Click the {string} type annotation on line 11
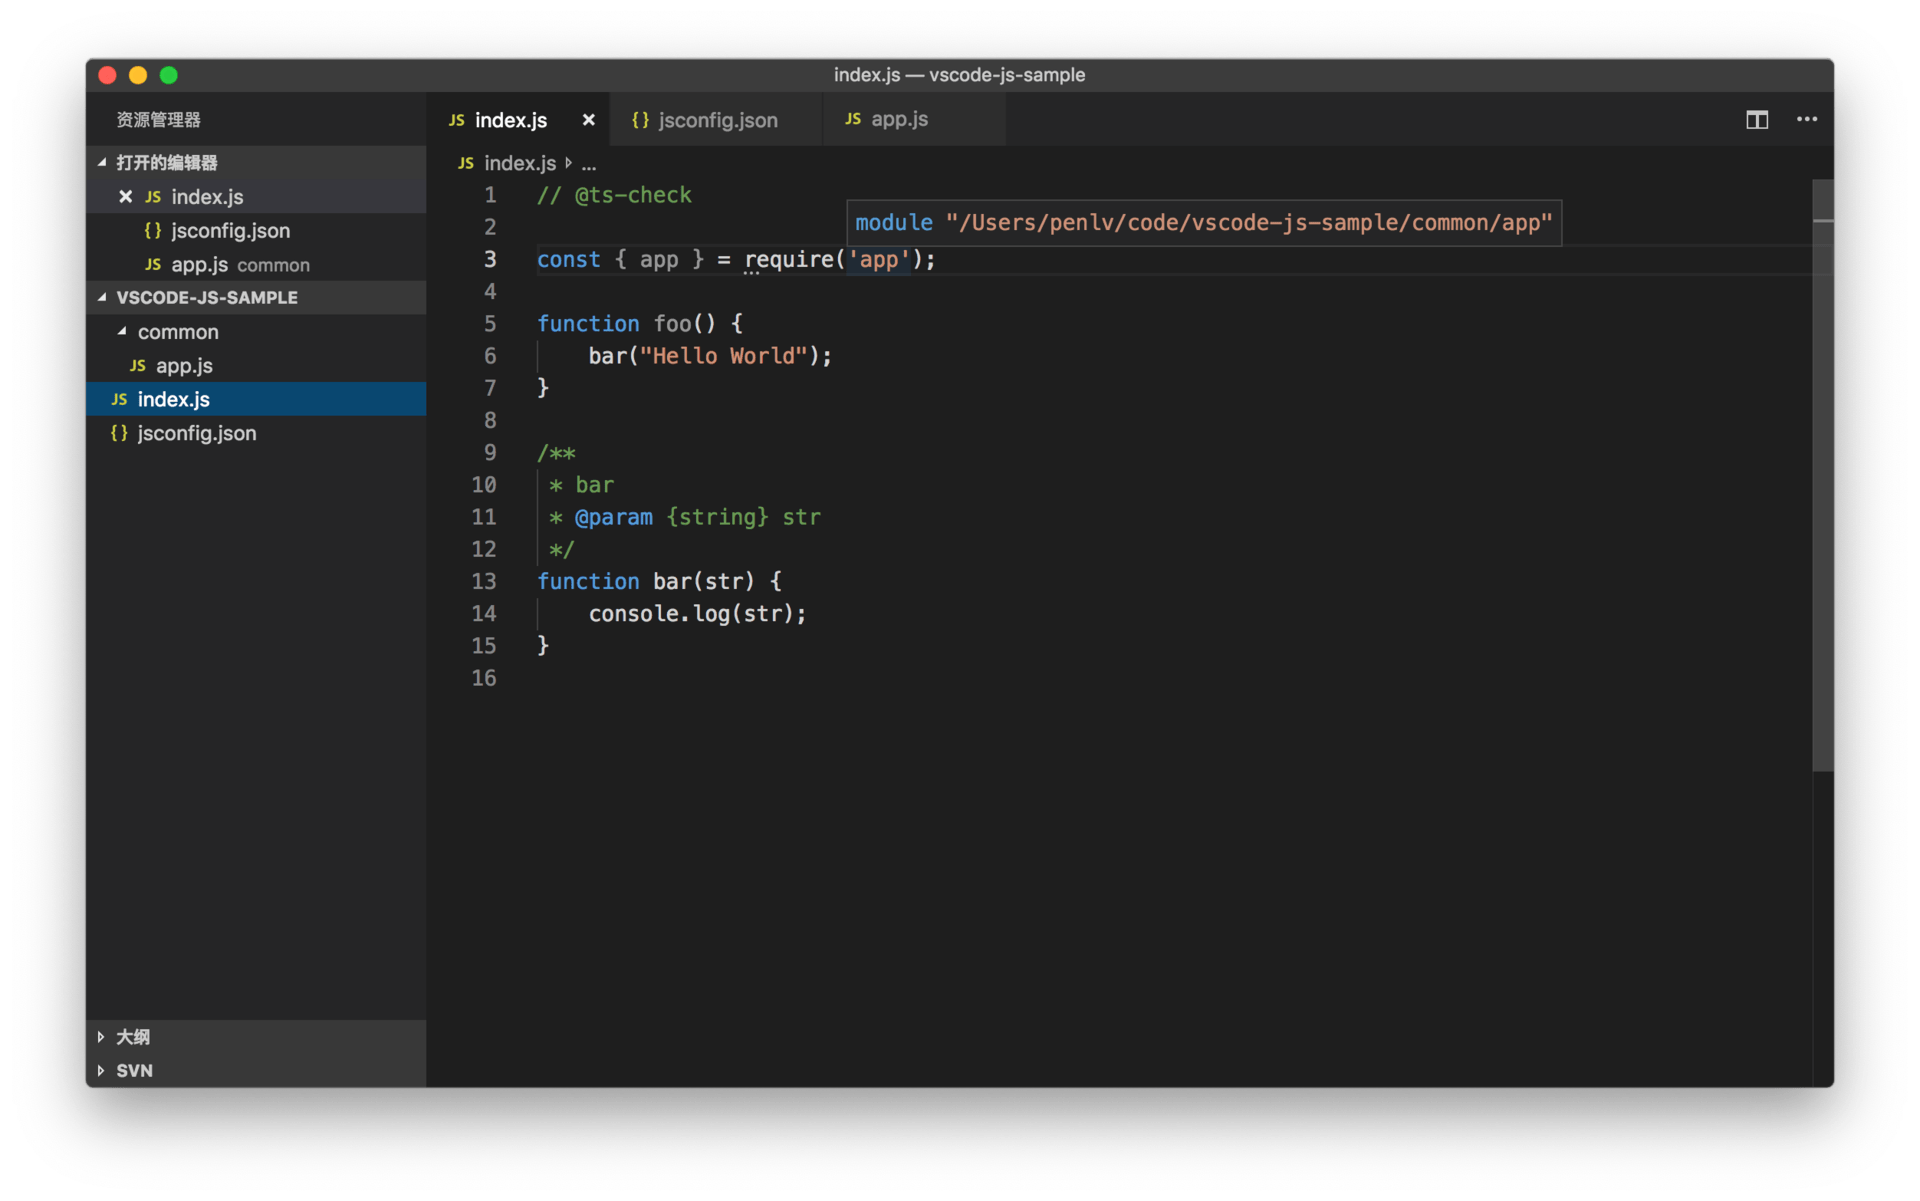This screenshot has width=1920, height=1201. tap(717, 518)
